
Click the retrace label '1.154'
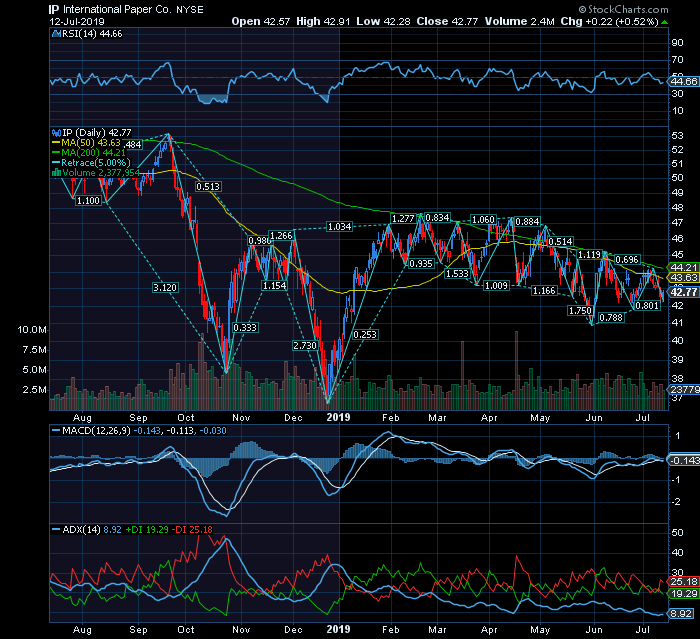point(275,286)
